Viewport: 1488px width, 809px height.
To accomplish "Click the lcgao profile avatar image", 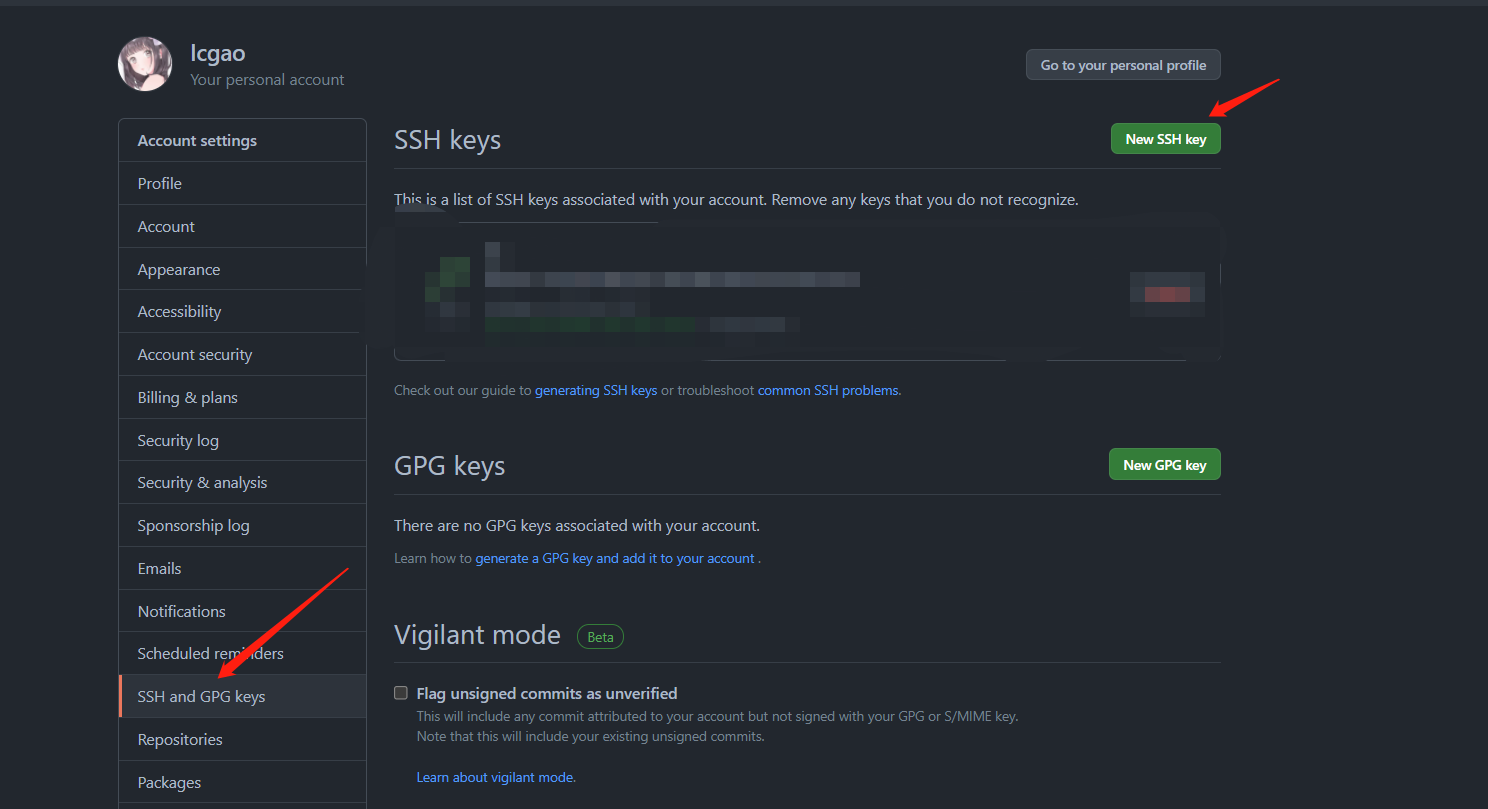I will pyautogui.click(x=145, y=64).
